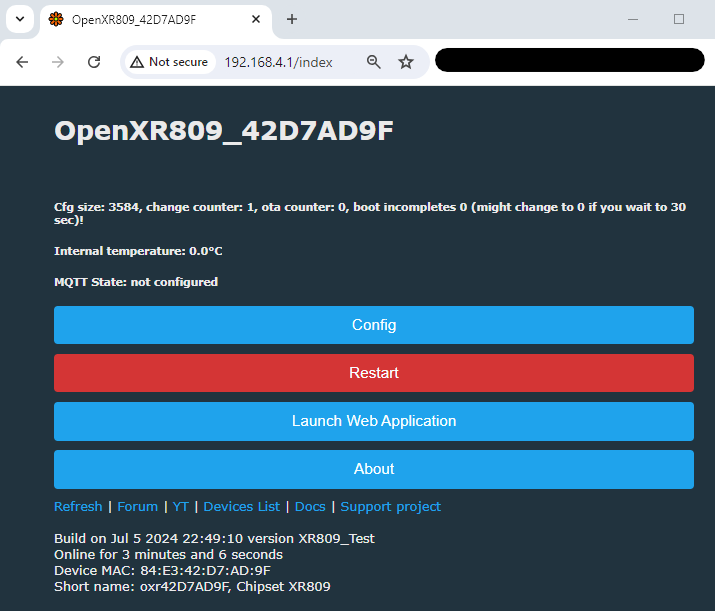Maximize the browser window
Image resolution: width=715 pixels, height=611 pixels.
coord(679,19)
